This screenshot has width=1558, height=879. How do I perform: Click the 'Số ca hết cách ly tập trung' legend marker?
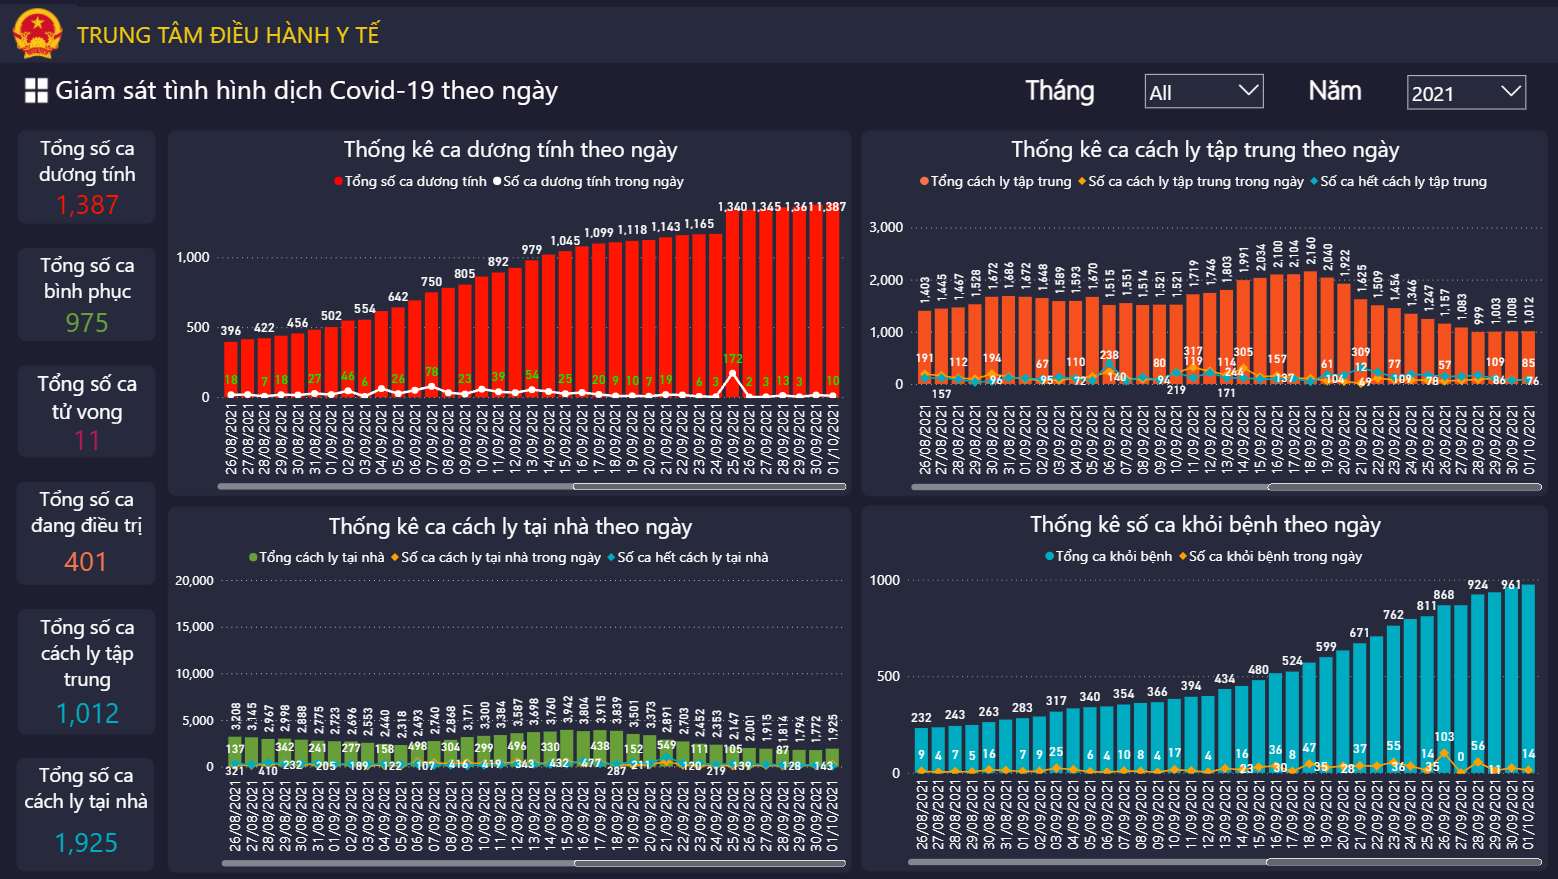1315,182
